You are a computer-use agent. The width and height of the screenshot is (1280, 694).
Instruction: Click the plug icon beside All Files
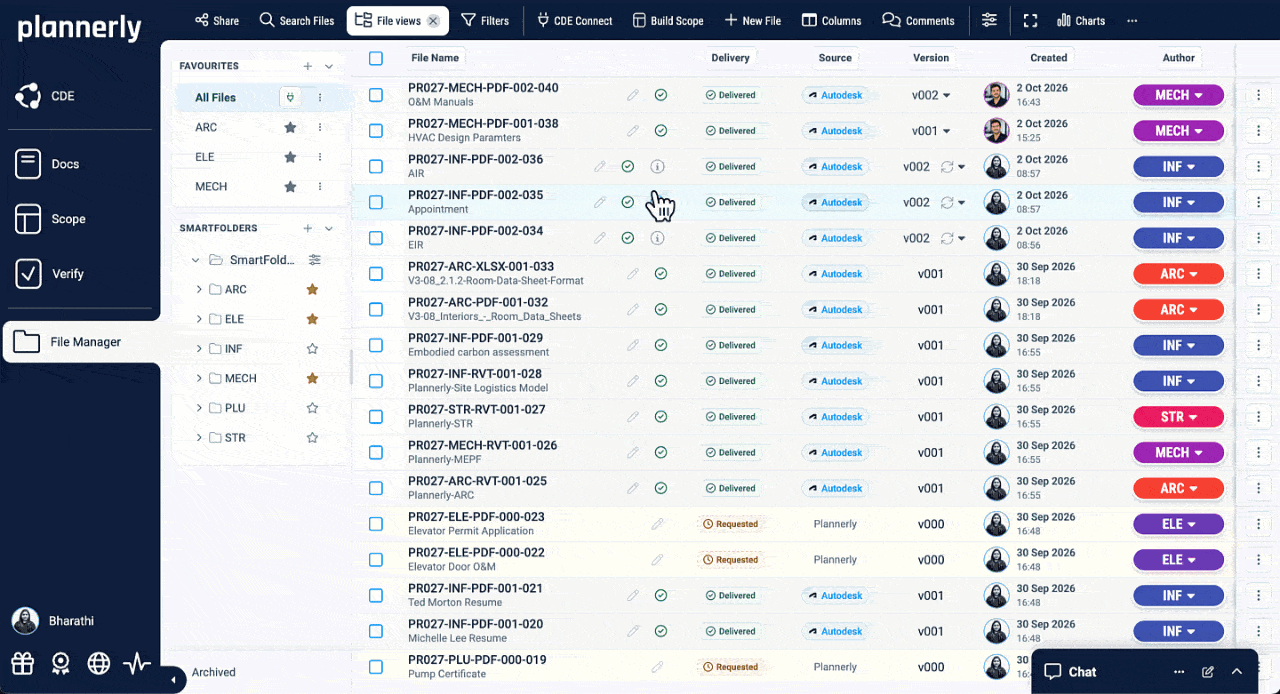[291, 98]
